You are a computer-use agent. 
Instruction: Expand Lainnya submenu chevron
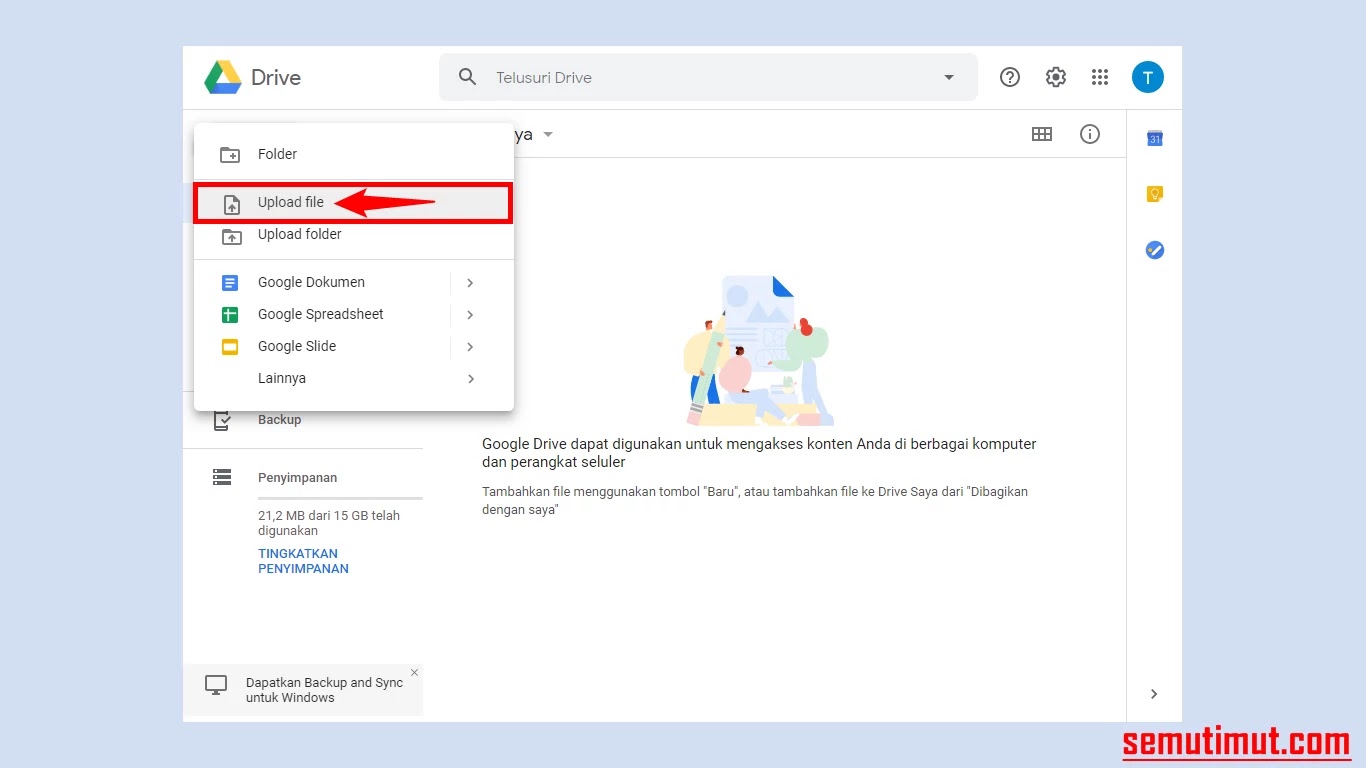[470, 379]
